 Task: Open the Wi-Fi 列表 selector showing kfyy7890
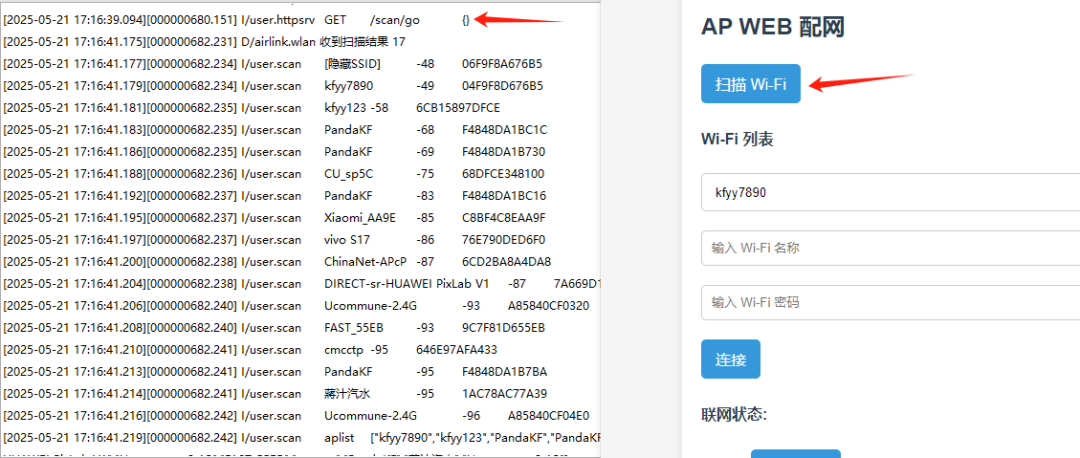891,192
